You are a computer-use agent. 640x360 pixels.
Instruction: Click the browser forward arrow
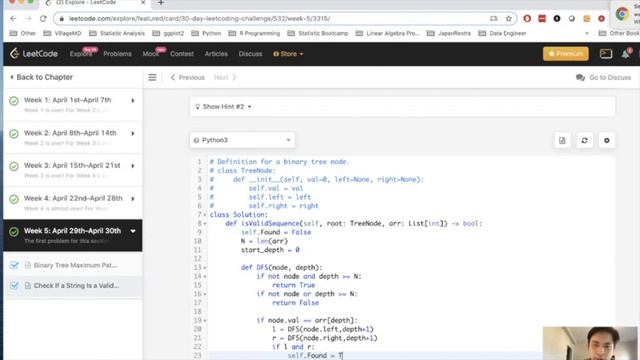(x=28, y=19)
